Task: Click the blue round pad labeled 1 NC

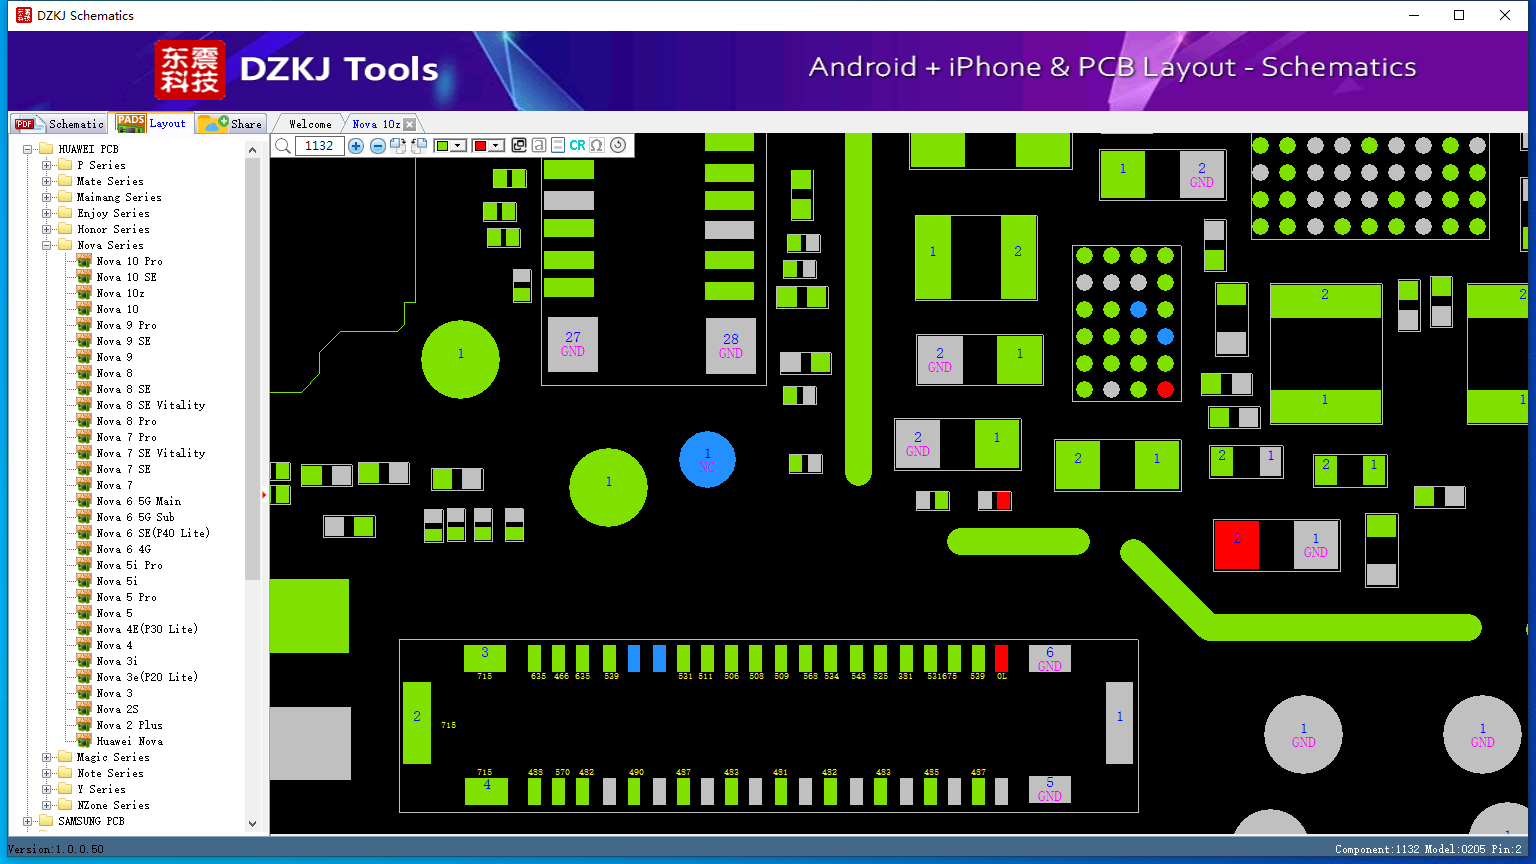Action: (x=707, y=460)
